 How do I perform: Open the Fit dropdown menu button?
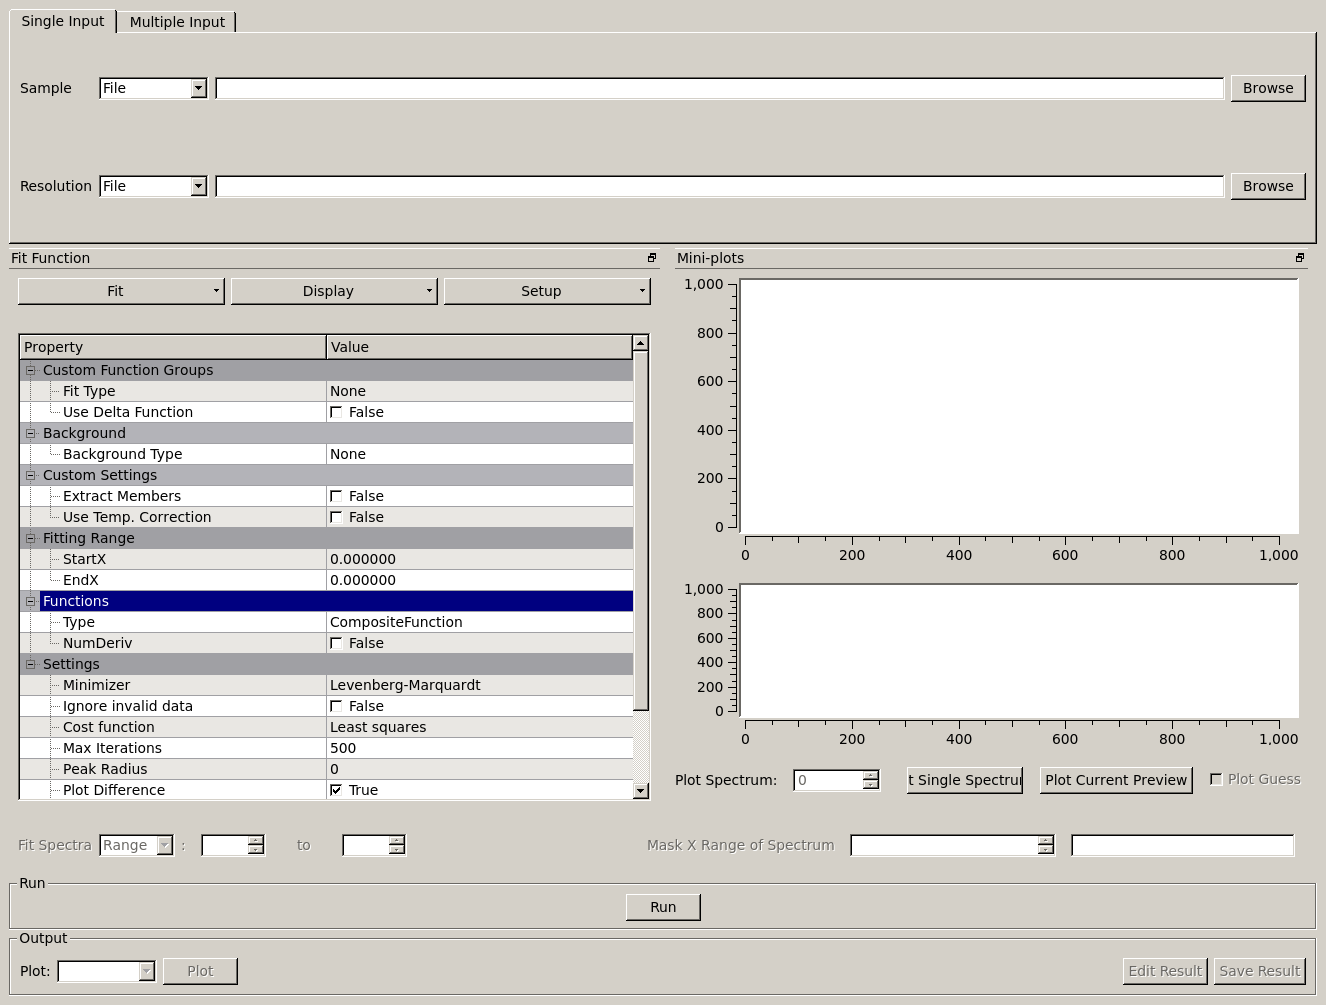point(121,291)
